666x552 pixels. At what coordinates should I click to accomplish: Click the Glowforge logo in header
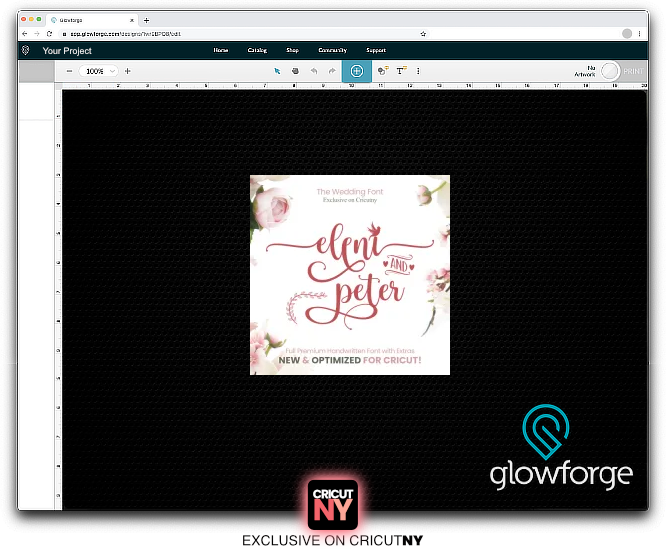pos(26,50)
